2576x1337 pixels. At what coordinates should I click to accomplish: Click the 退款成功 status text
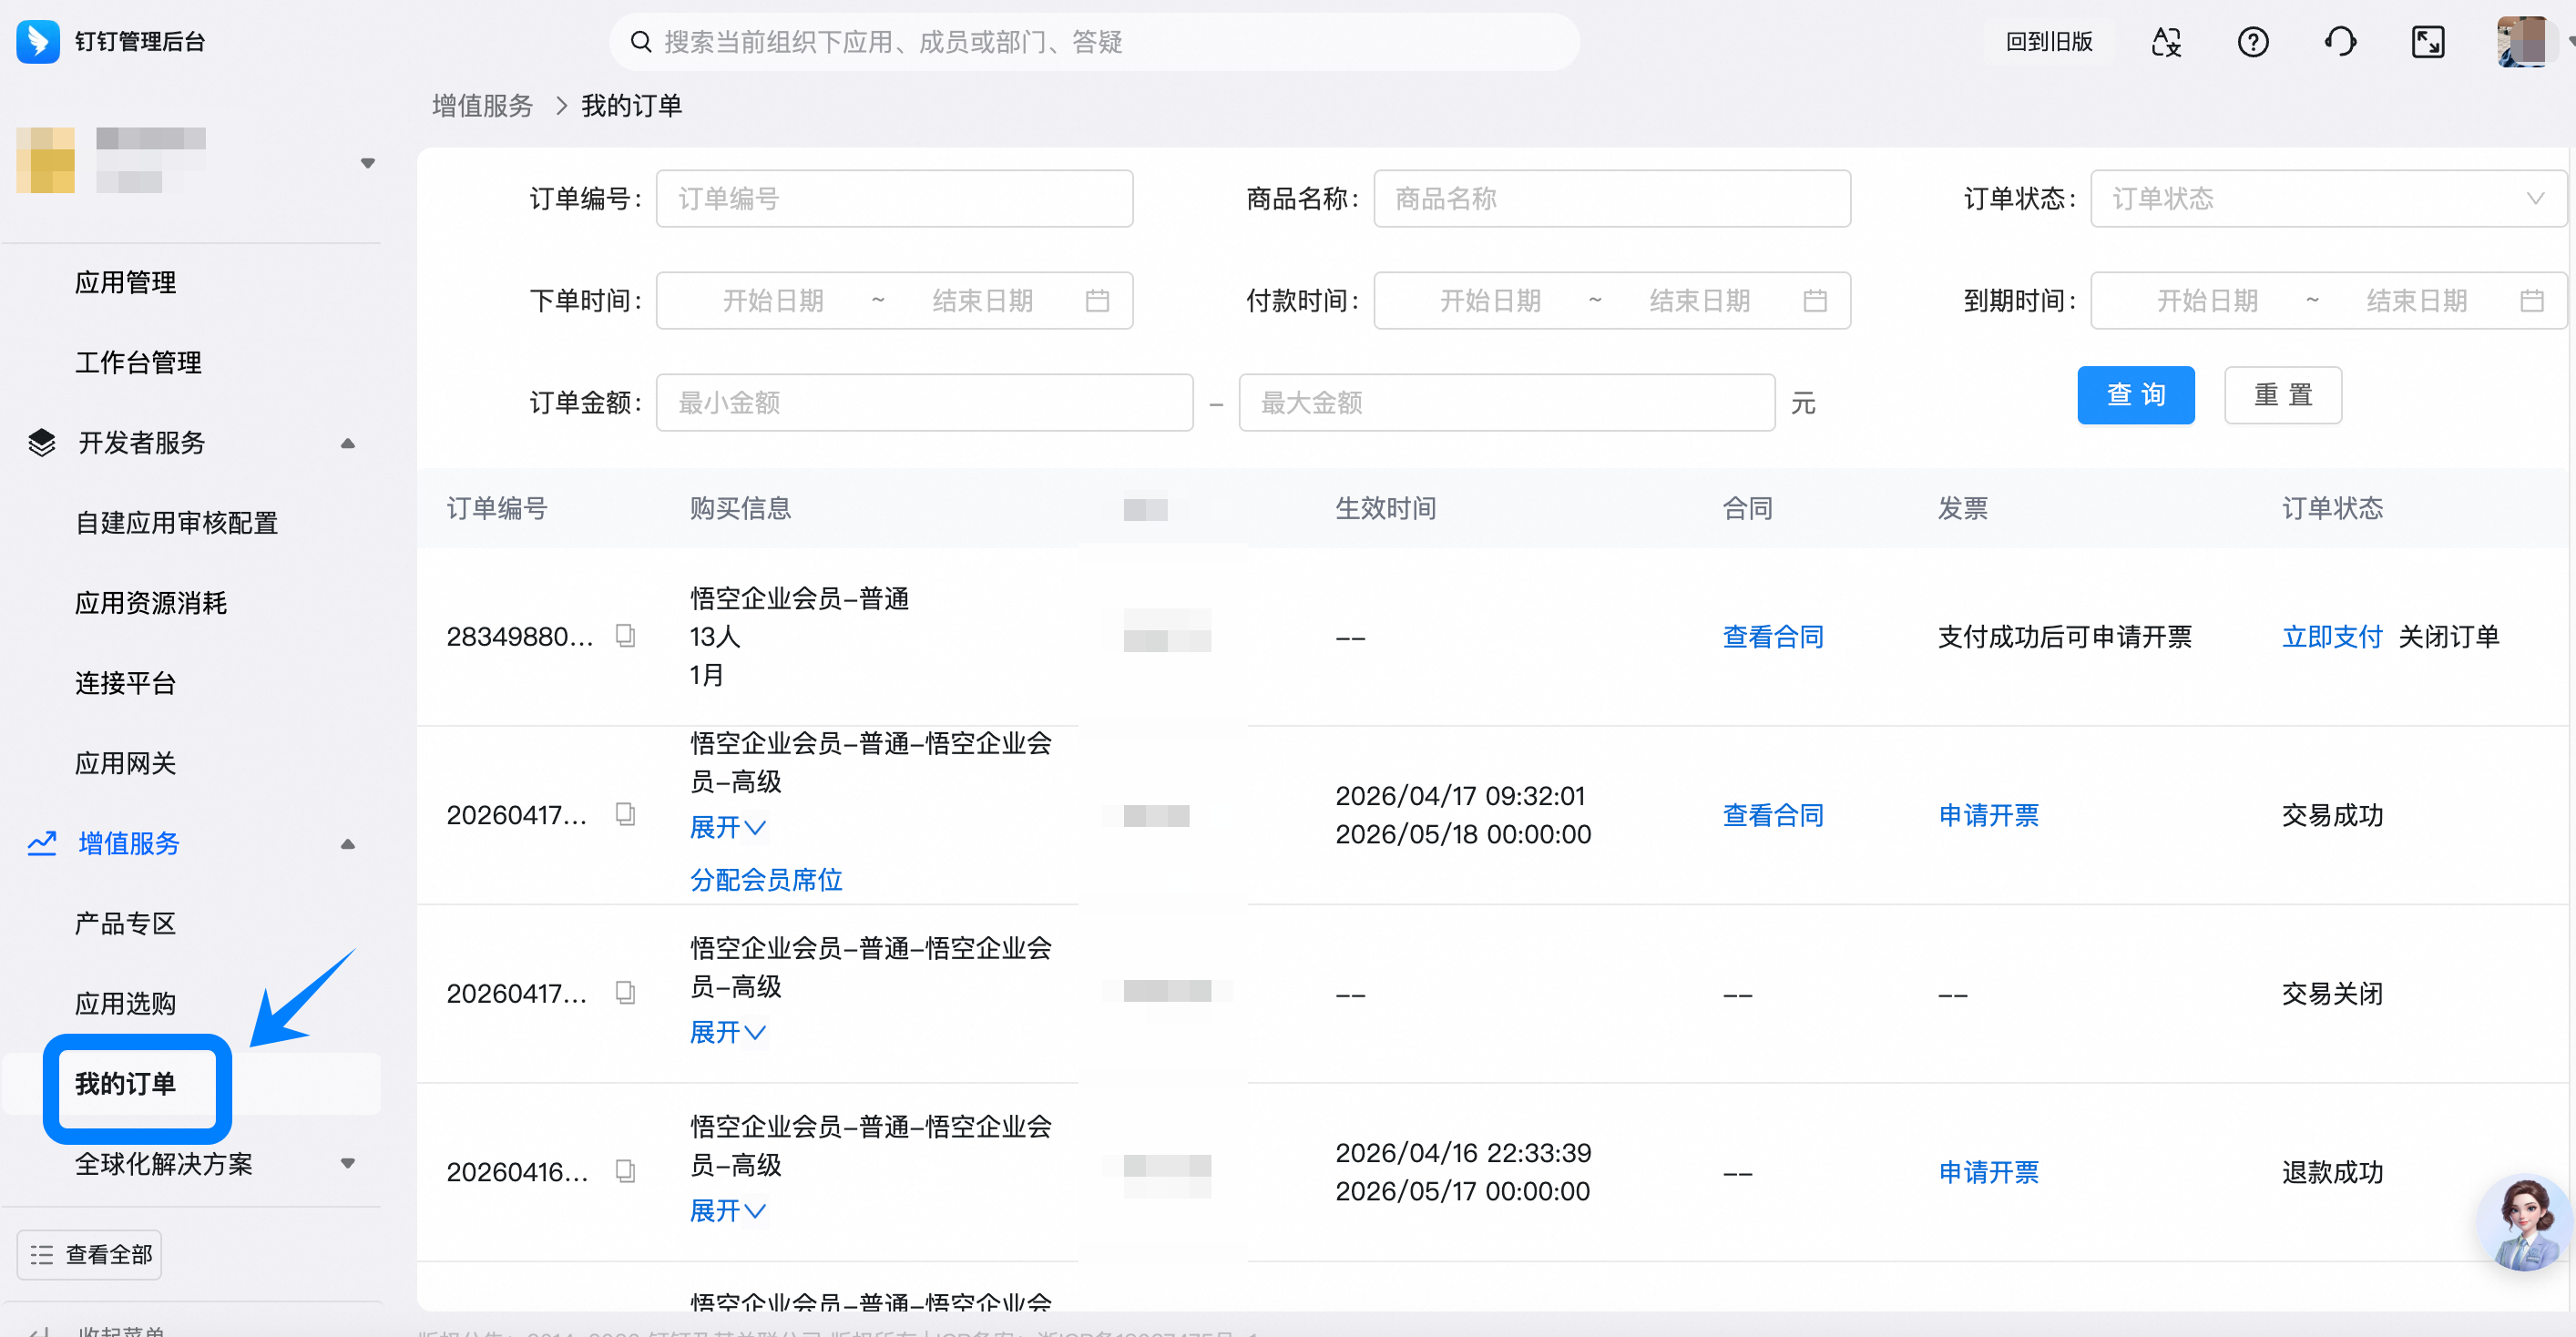click(2332, 1173)
